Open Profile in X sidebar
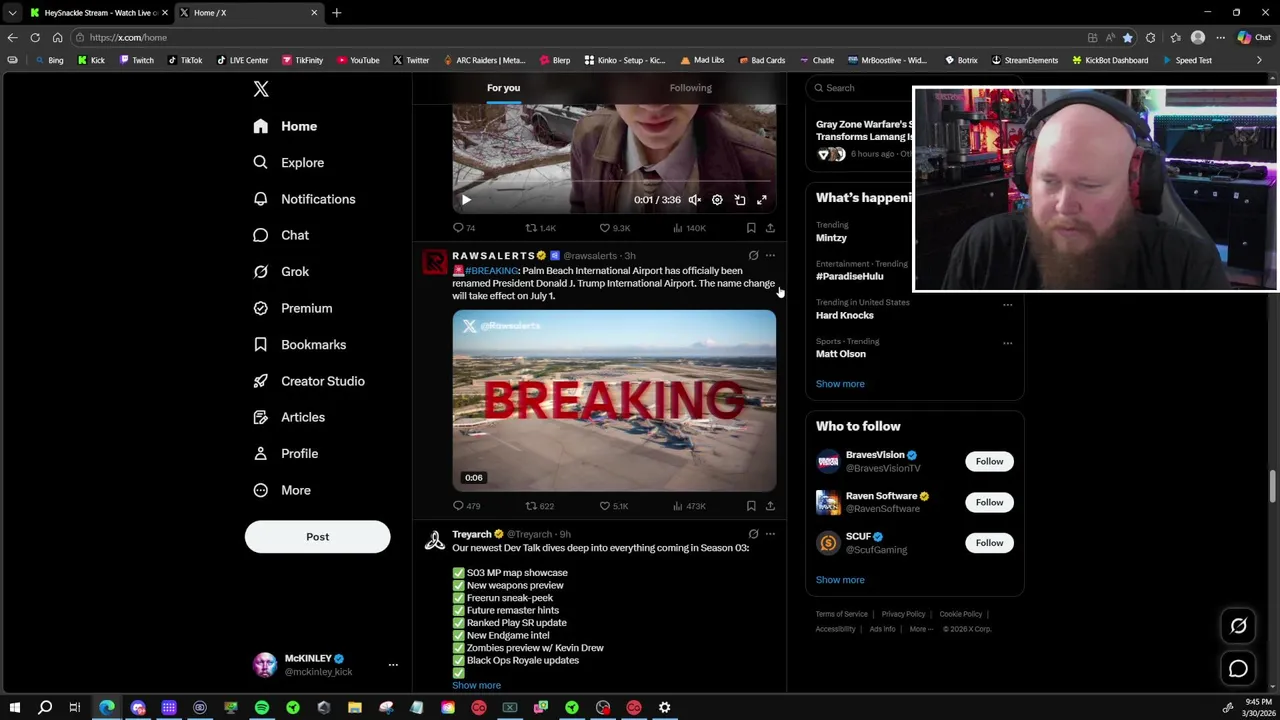The width and height of the screenshot is (1280, 720). [x=286, y=453]
